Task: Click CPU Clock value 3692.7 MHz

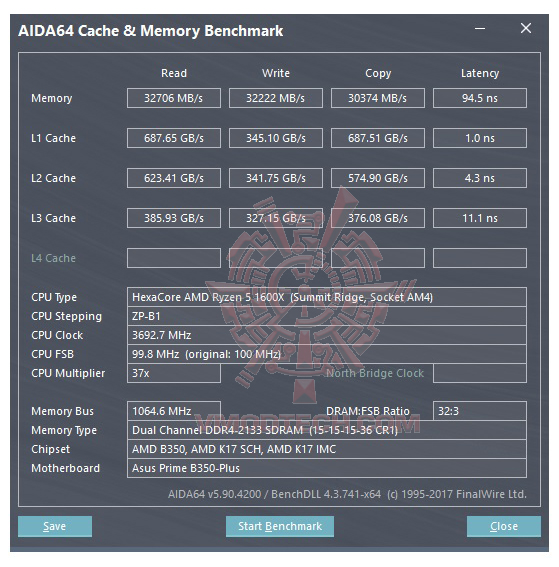Action: tap(327, 335)
